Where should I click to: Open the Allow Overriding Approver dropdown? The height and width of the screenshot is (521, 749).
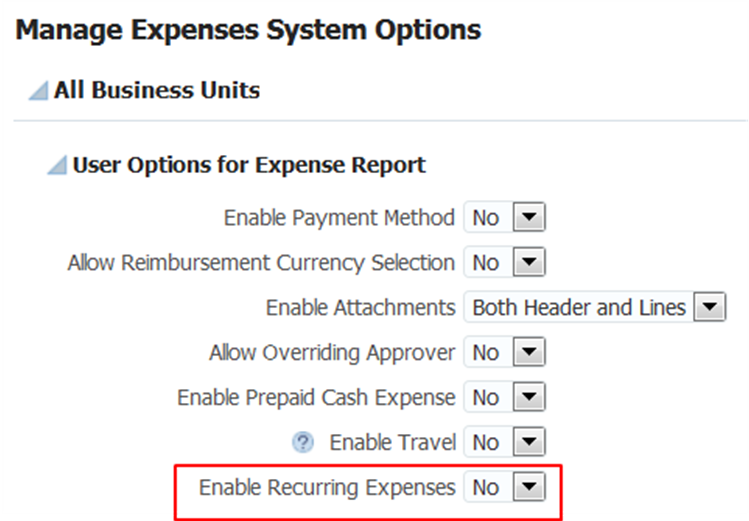[x=531, y=352]
